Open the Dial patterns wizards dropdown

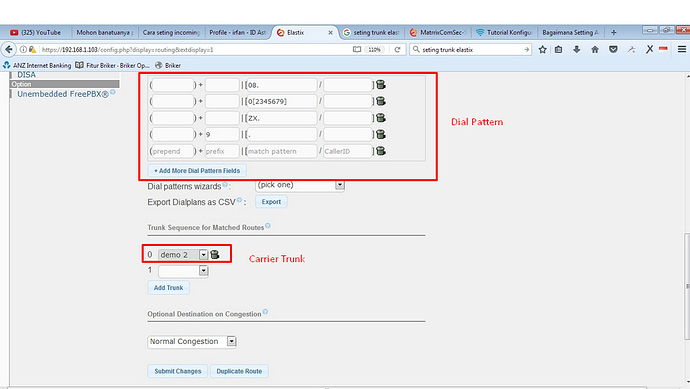pyautogui.click(x=300, y=185)
